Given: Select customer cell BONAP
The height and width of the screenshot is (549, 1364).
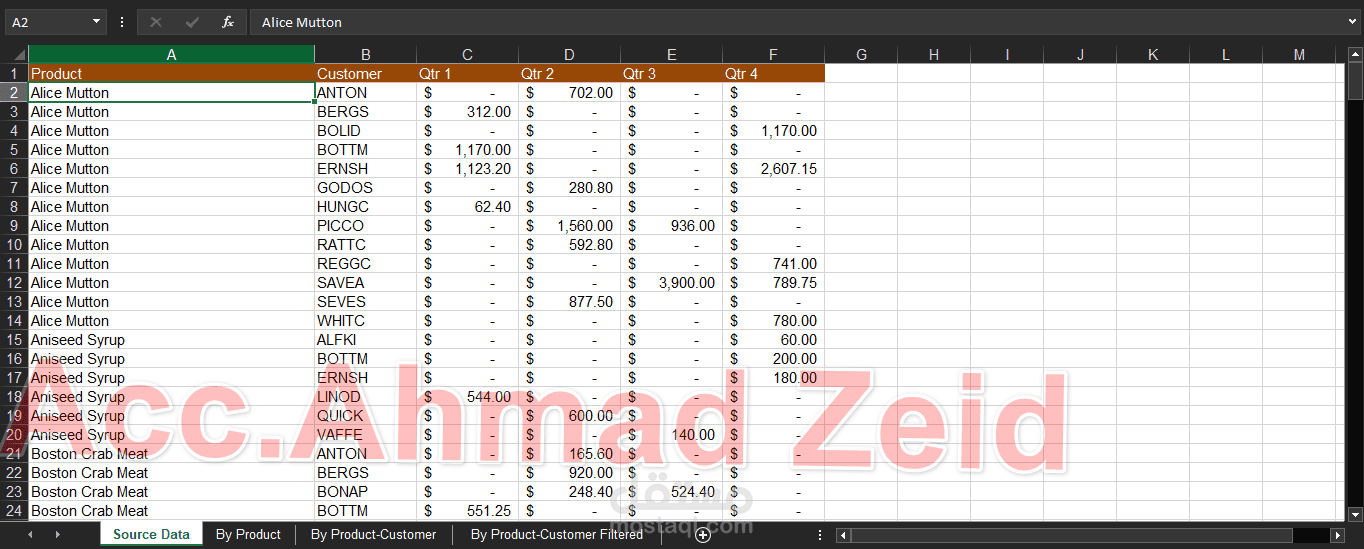Looking at the screenshot, I should point(366,492).
